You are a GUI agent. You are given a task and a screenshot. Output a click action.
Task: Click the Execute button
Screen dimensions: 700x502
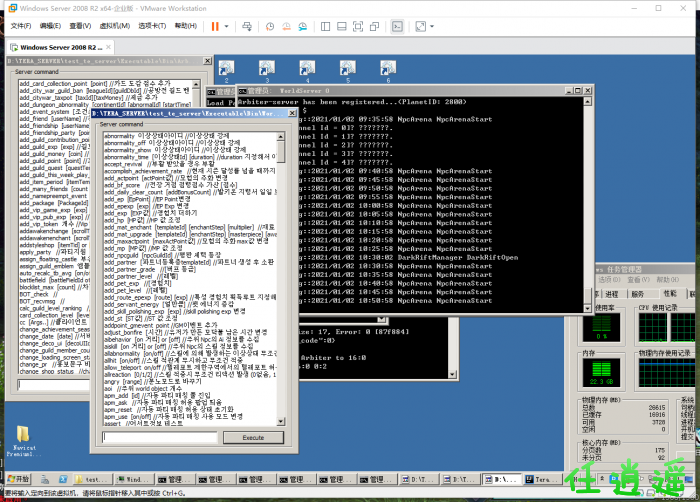(x=253, y=437)
